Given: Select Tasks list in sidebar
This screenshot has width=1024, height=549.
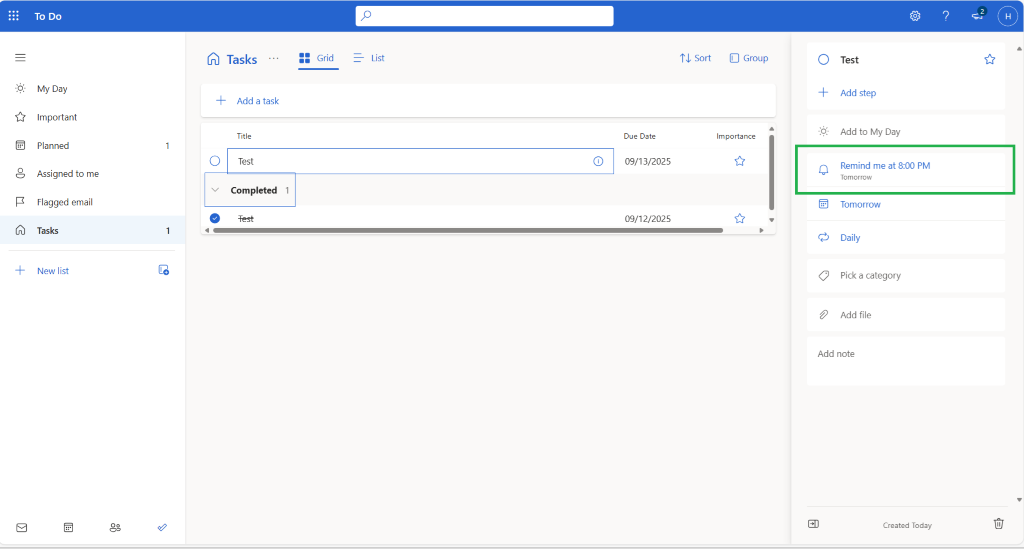Looking at the screenshot, I should pyautogui.click(x=93, y=230).
